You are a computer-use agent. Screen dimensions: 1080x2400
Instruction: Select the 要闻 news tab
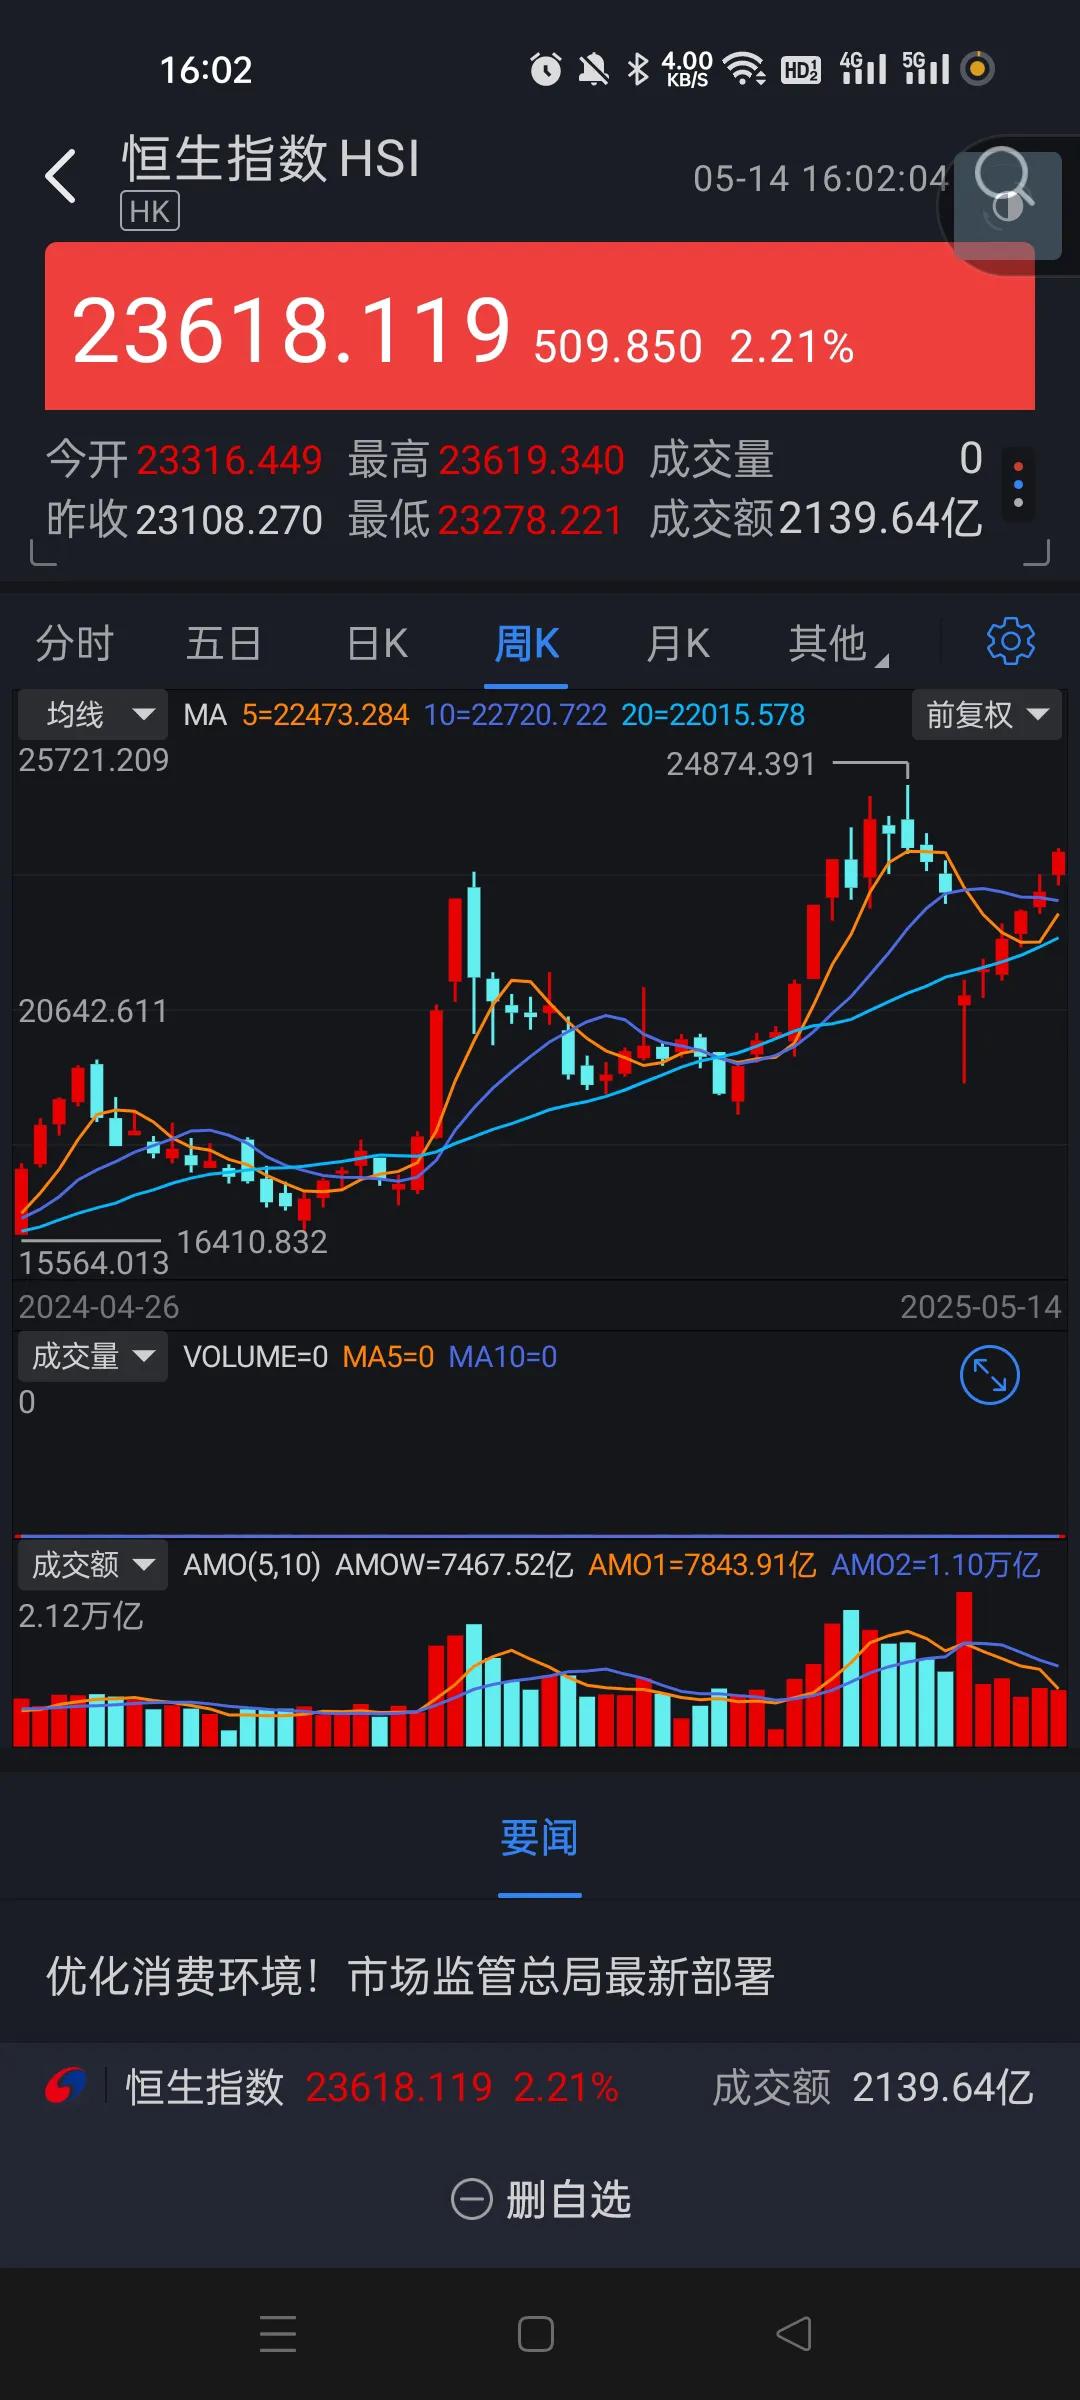coord(540,1837)
